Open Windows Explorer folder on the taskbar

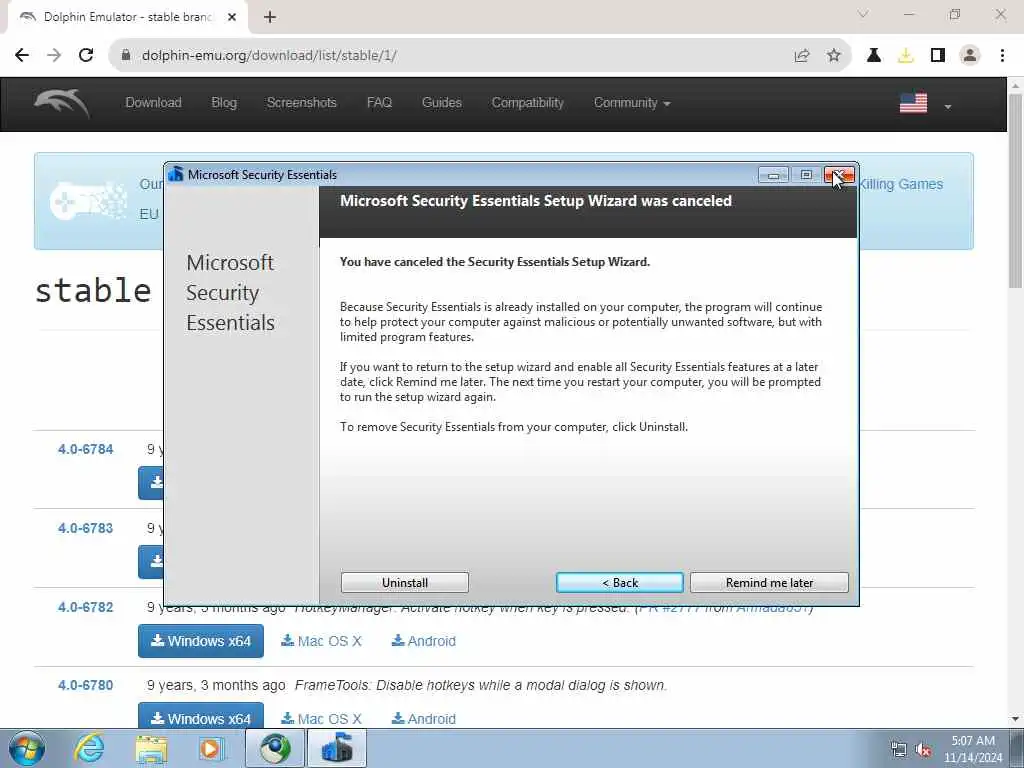click(x=152, y=748)
